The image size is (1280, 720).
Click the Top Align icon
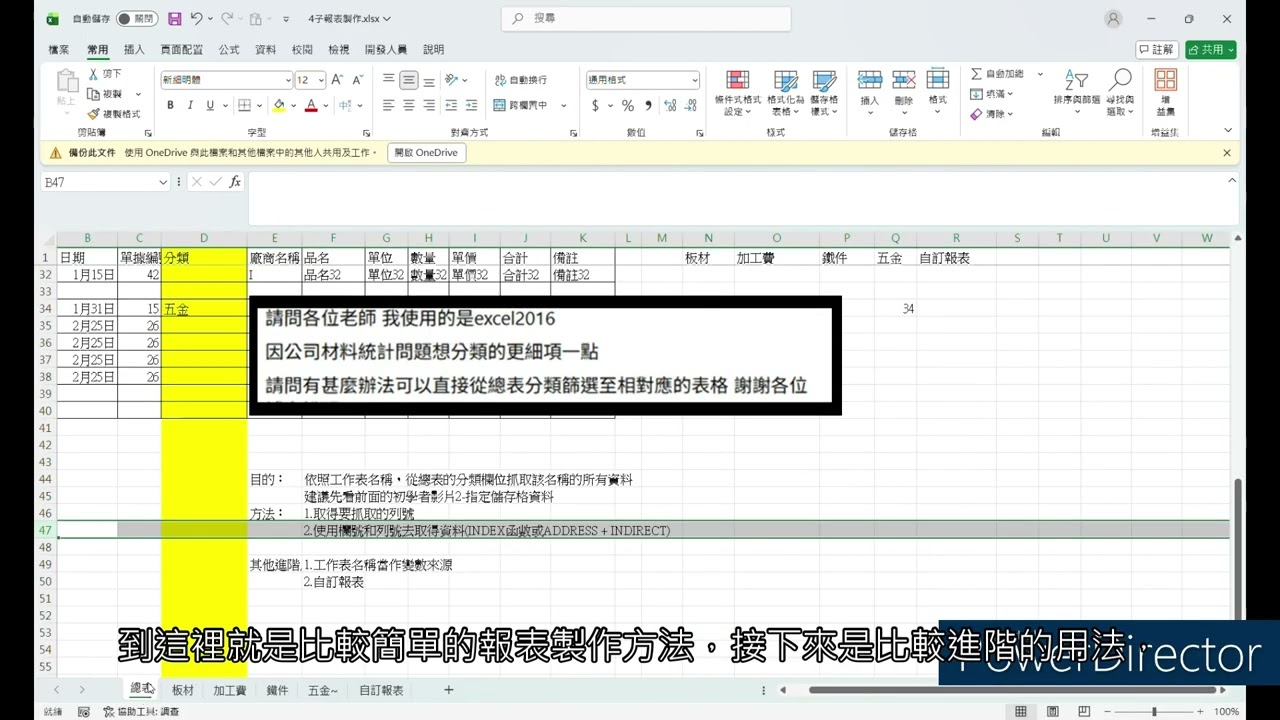point(389,80)
